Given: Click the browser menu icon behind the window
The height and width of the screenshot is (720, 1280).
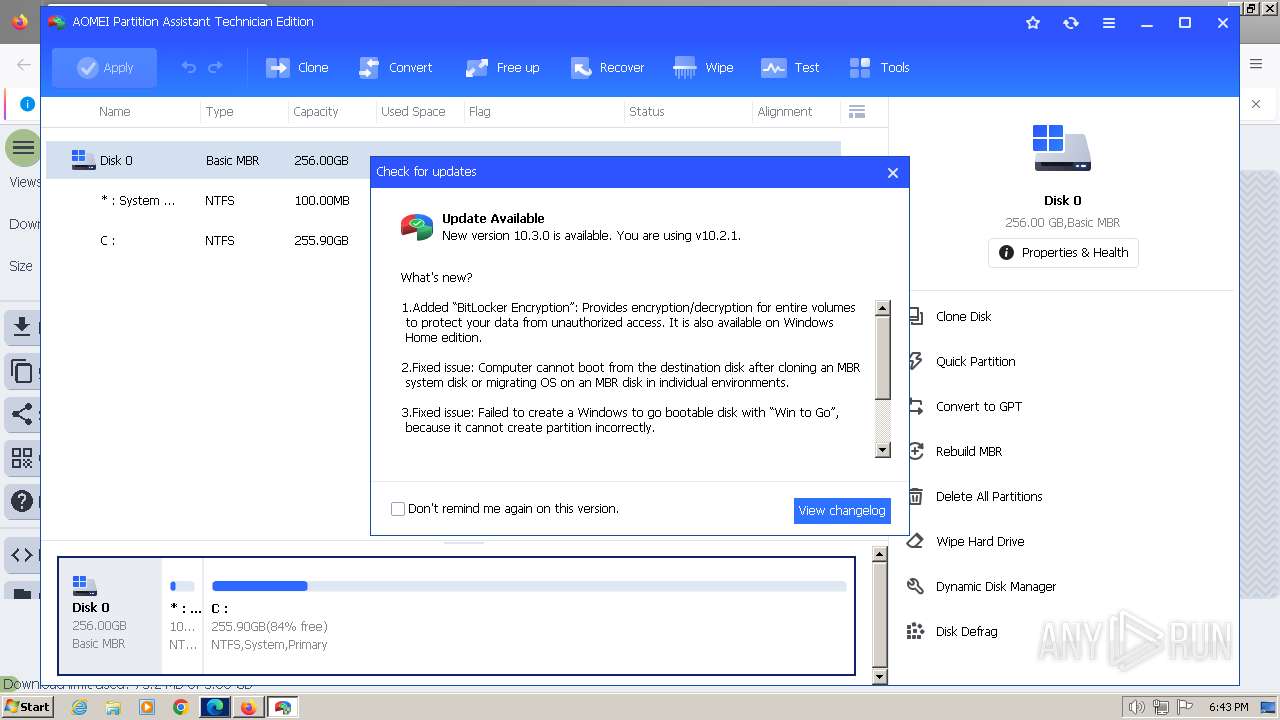Looking at the screenshot, I should tap(1256, 64).
